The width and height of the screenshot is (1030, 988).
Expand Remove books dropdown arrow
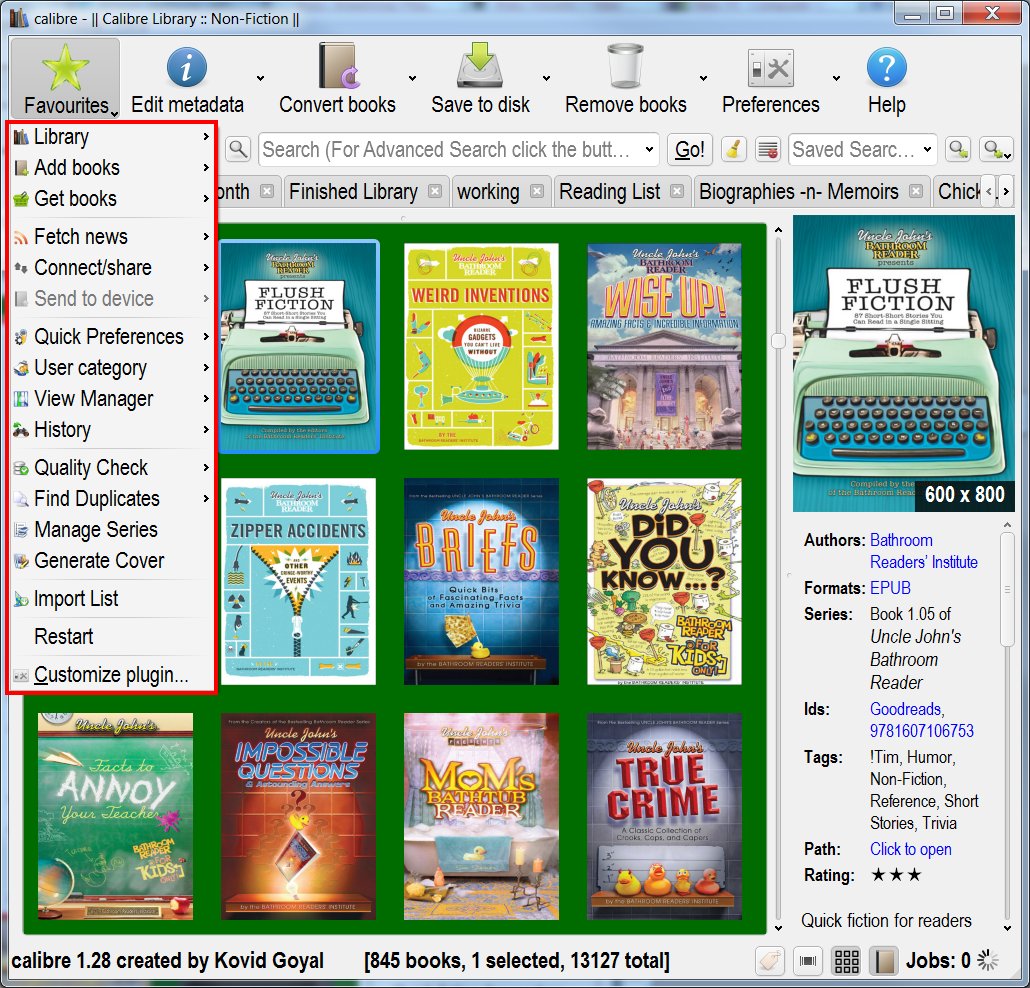point(704,78)
